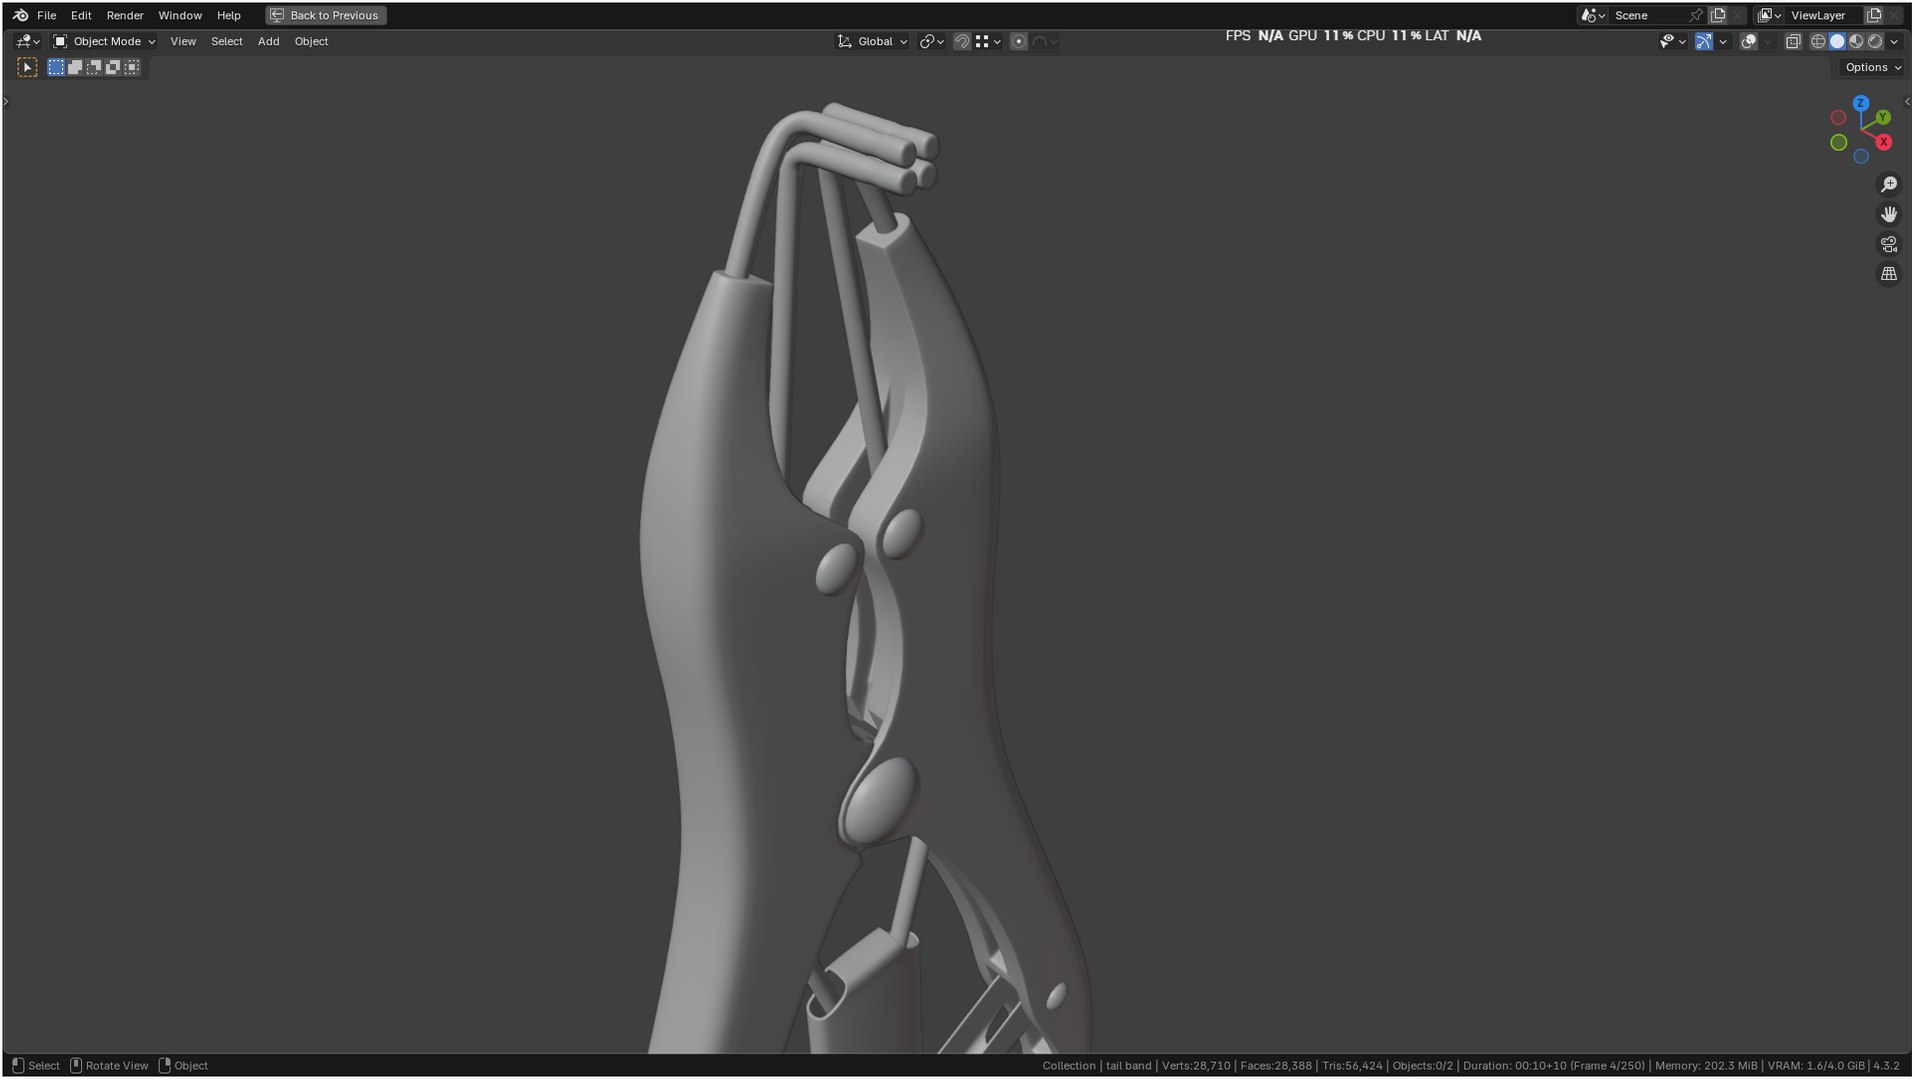Select the Select Box tool icon

pyautogui.click(x=27, y=67)
